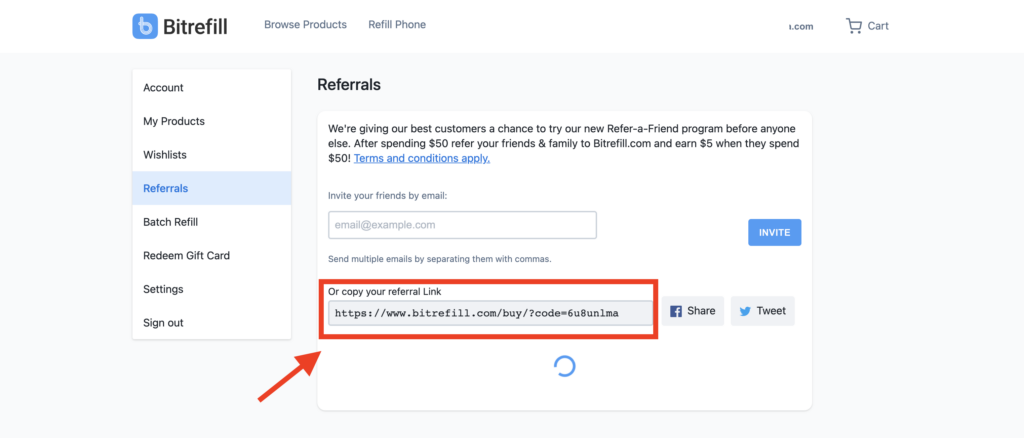
Task: Open Browse Products menu
Action: 305,25
